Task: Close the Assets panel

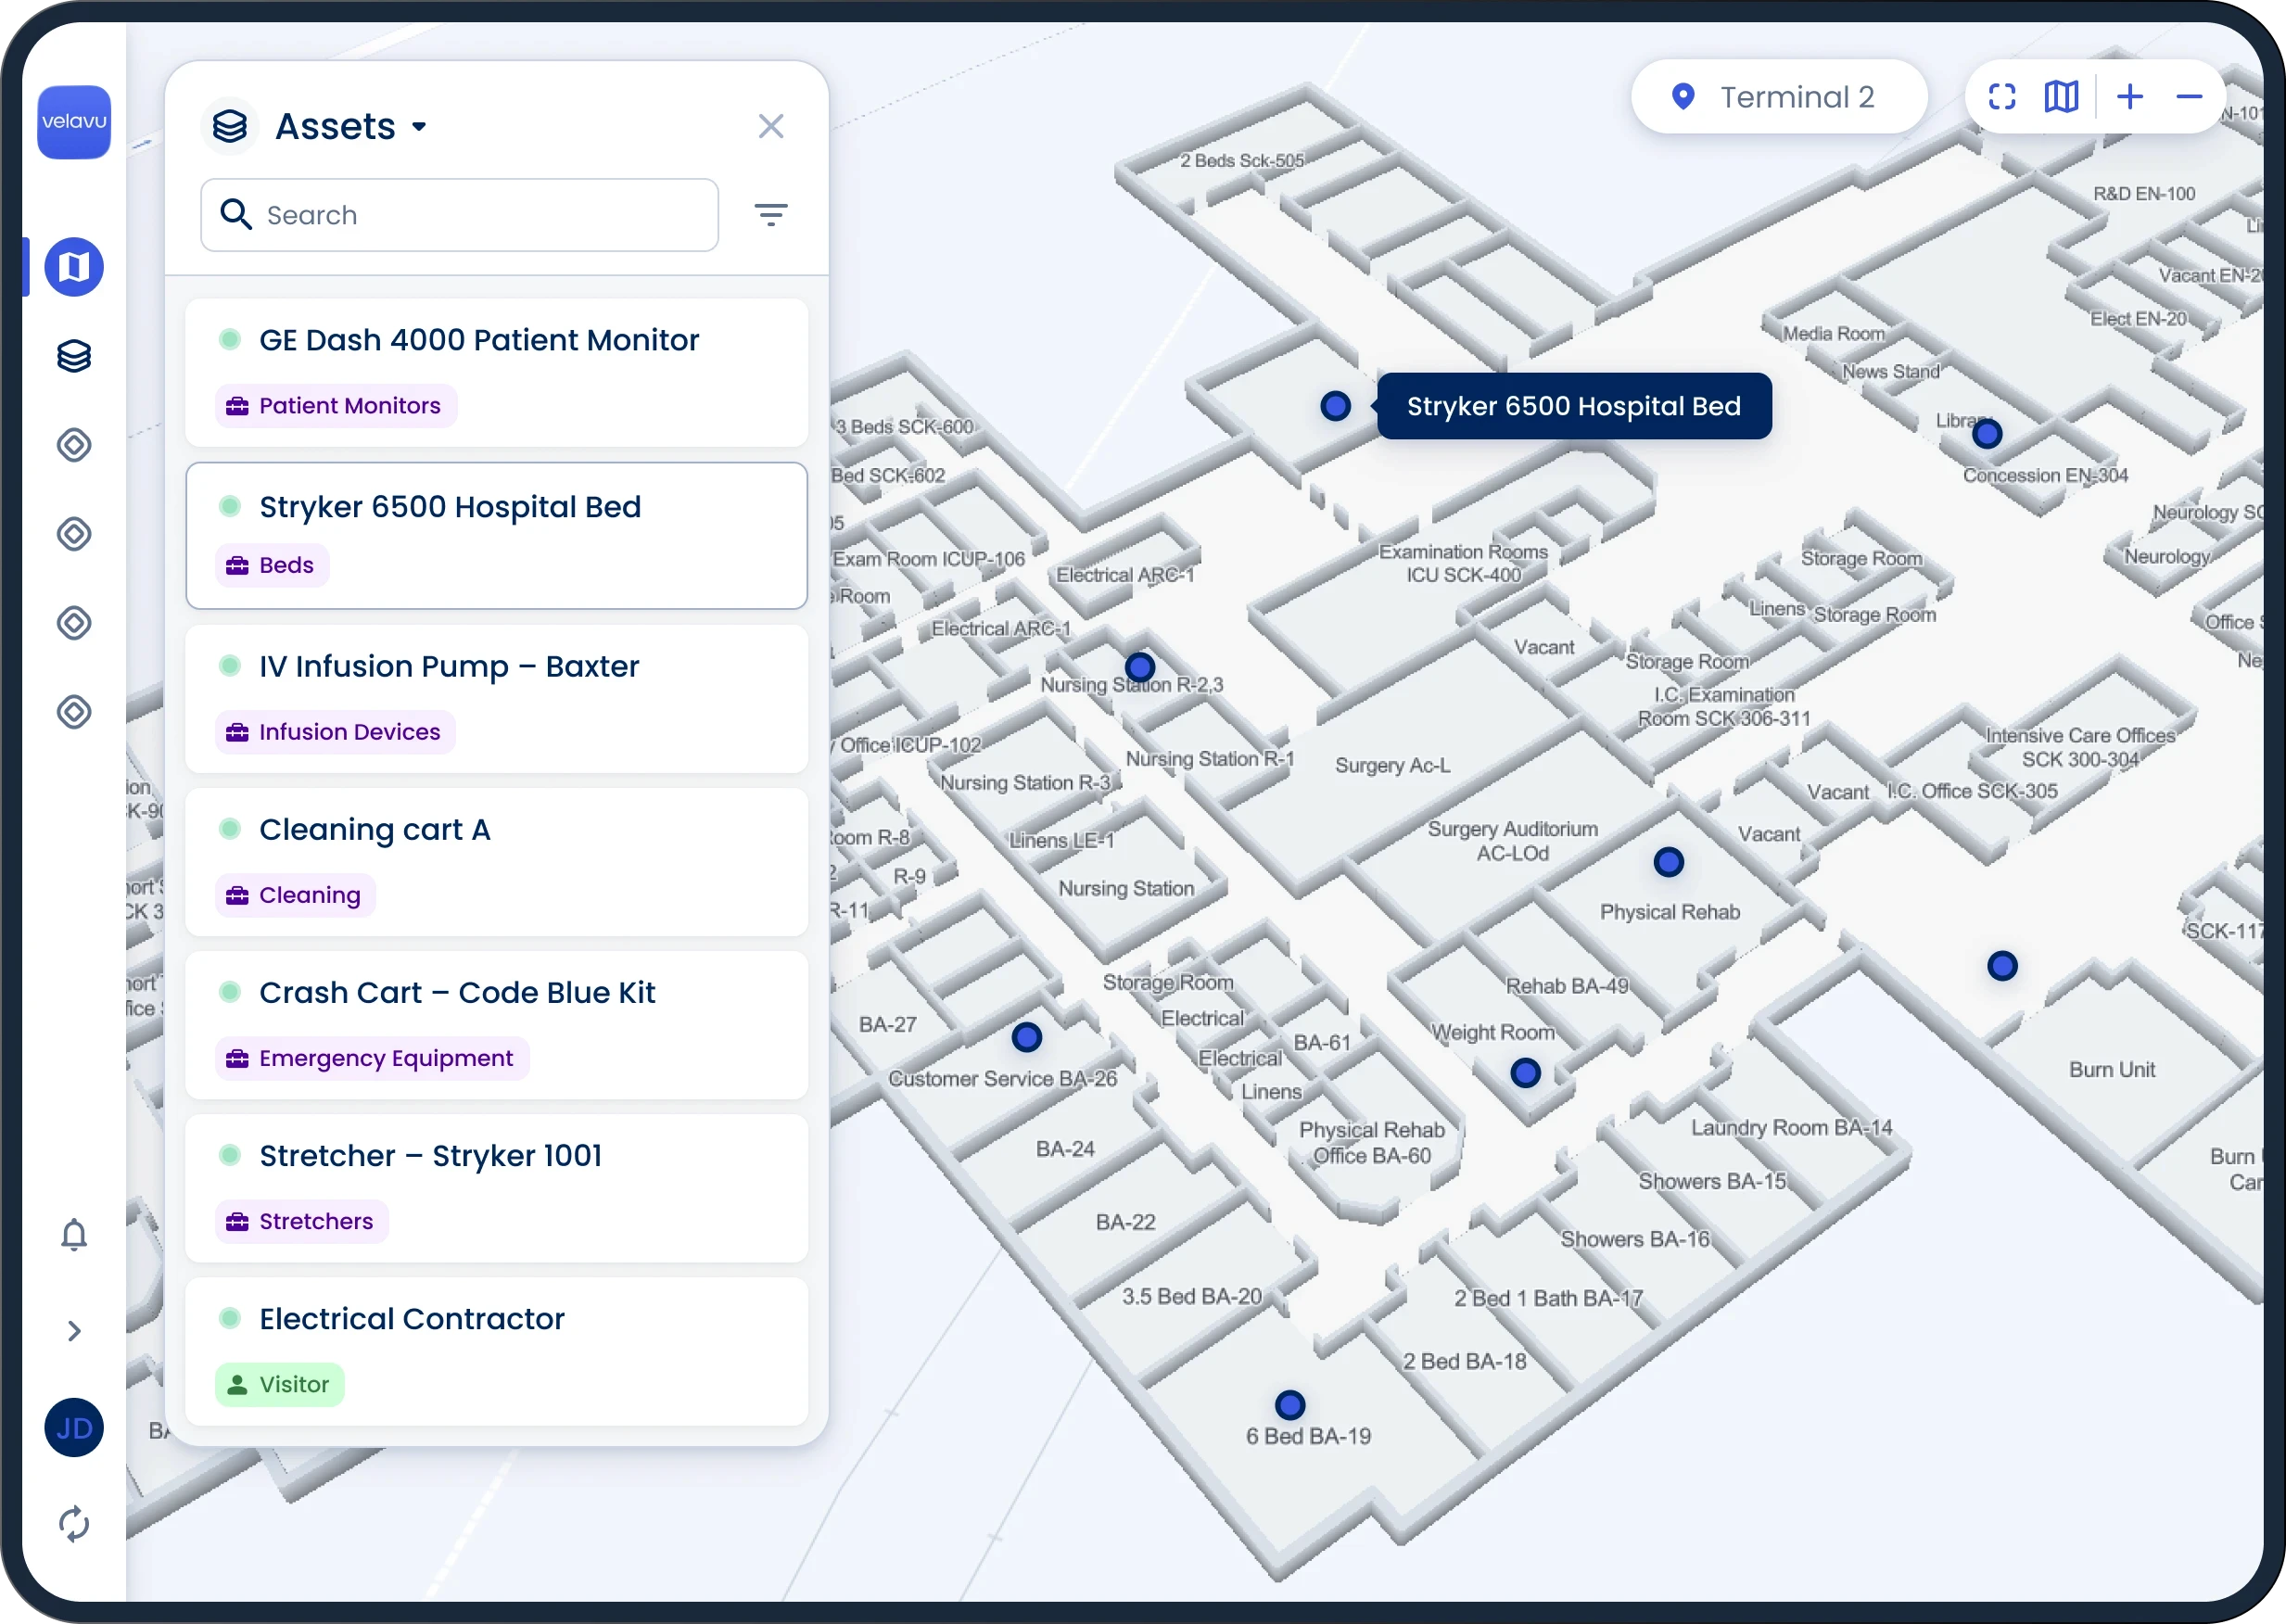Action: tap(771, 126)
